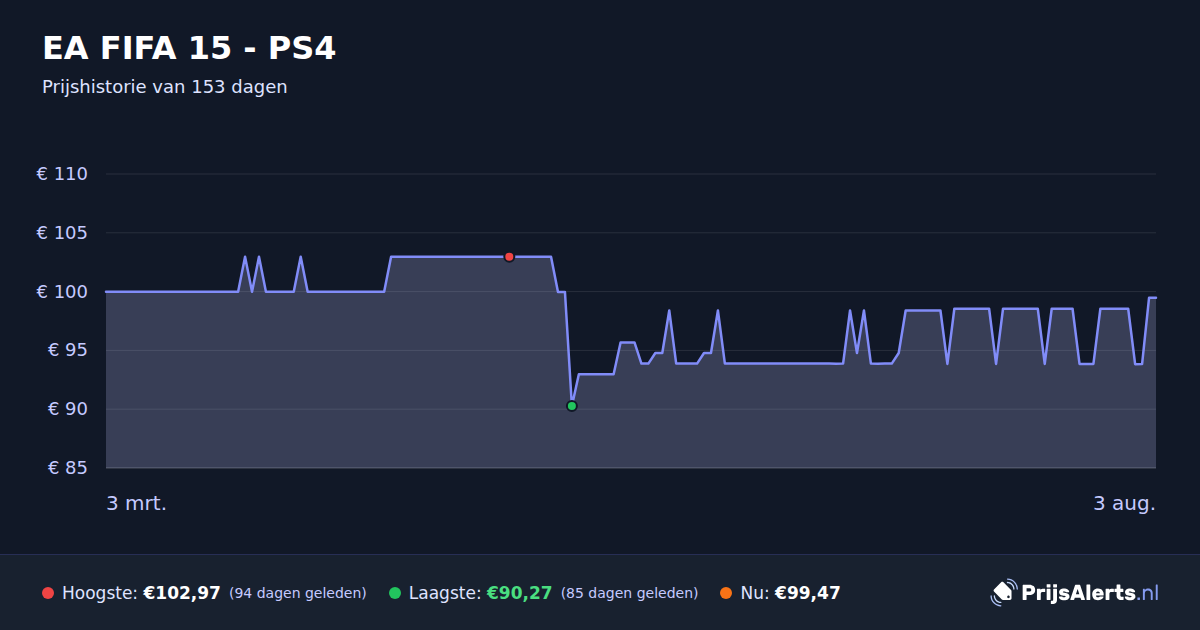Click the current price value €99,47
This screenshot has height=630, width=1200.
808,593
